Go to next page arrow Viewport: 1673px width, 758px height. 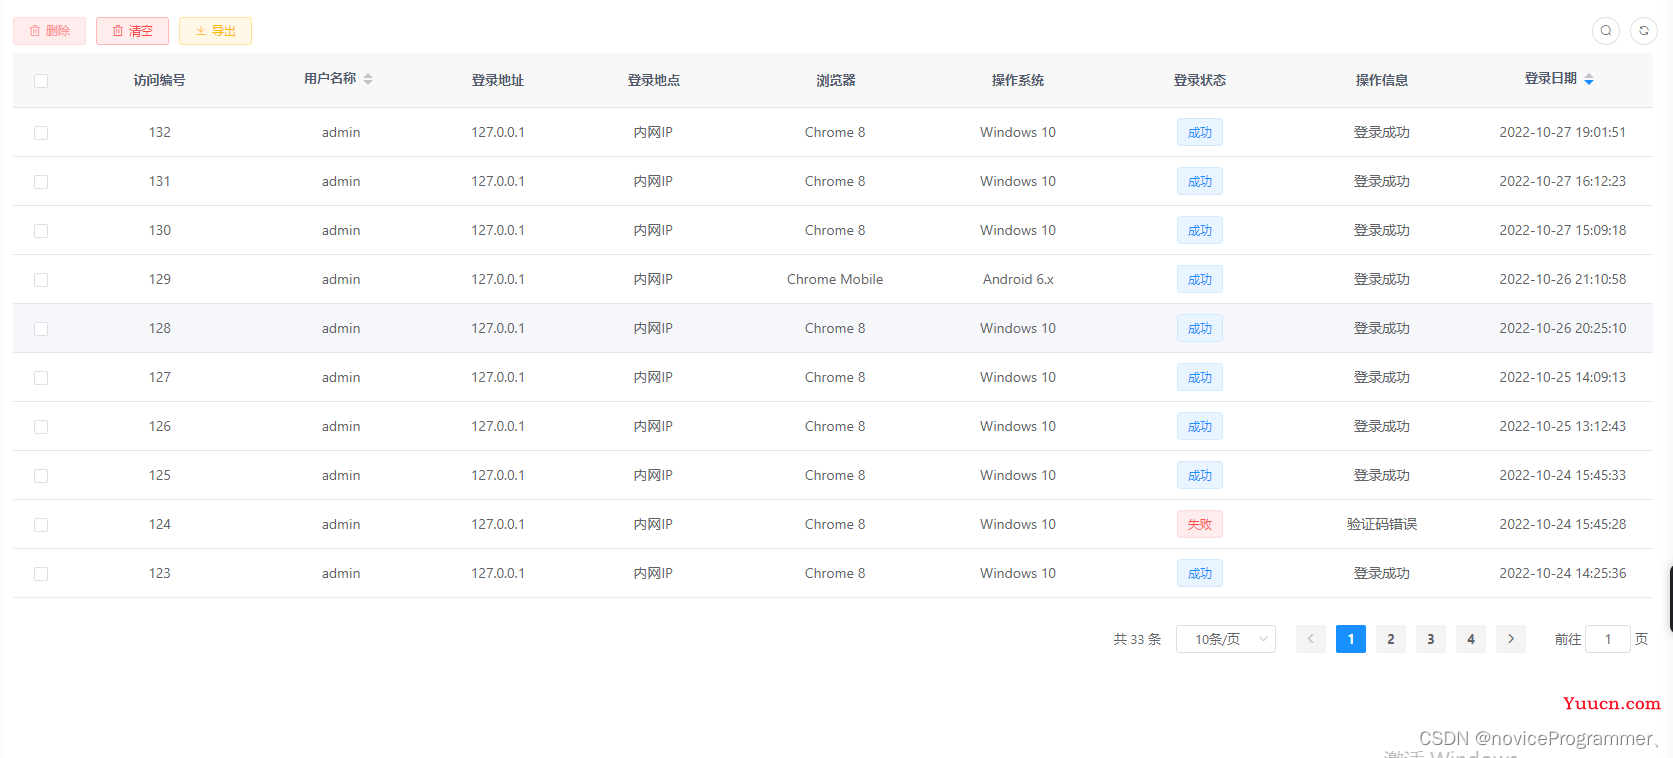tap(1511, 639)
